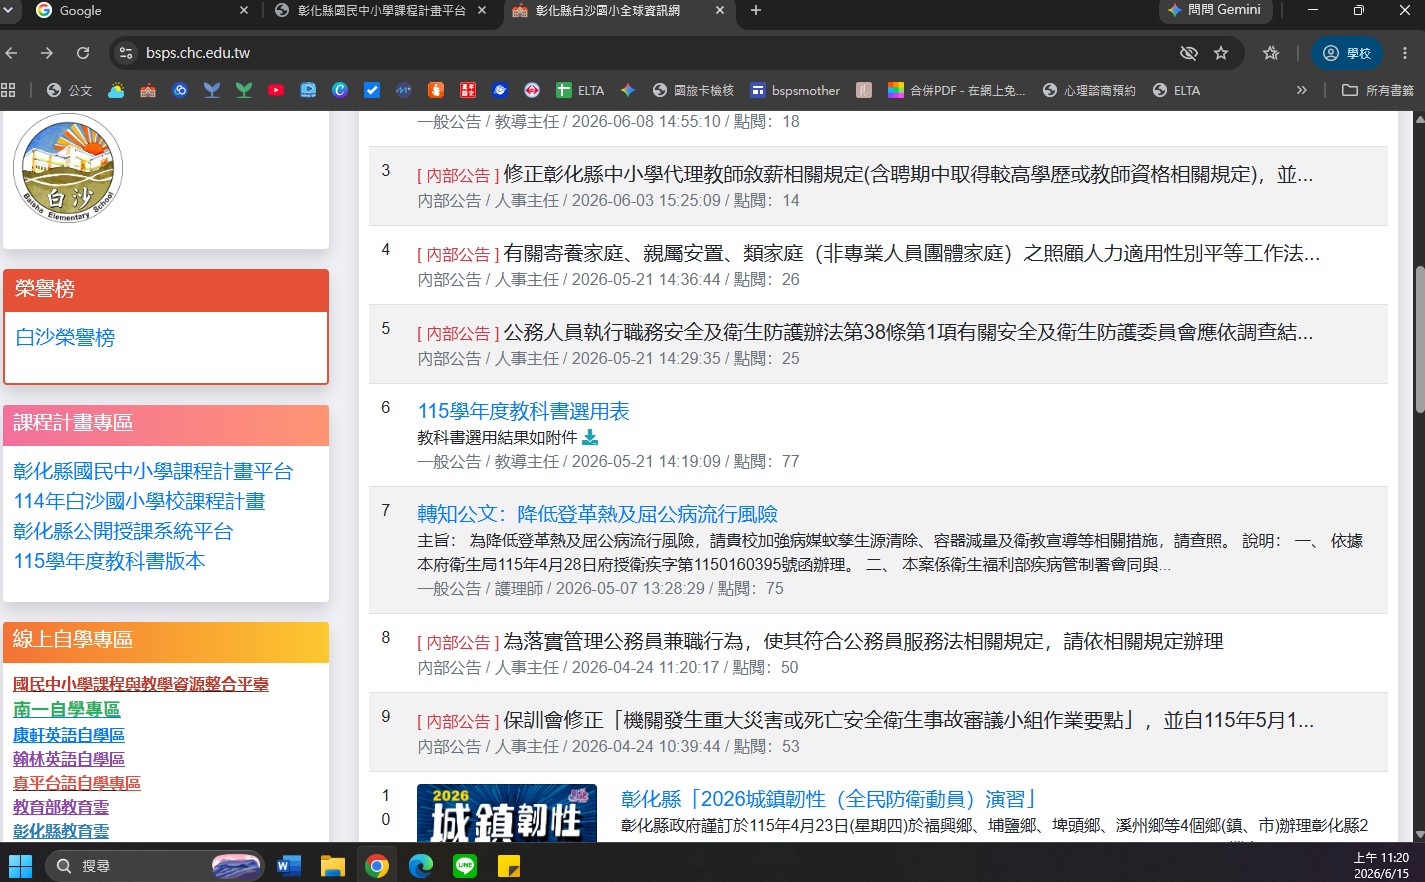This screenshot has width=1425, height=882.
Task: Open Word from the taskbar
Action: point(289,866)
